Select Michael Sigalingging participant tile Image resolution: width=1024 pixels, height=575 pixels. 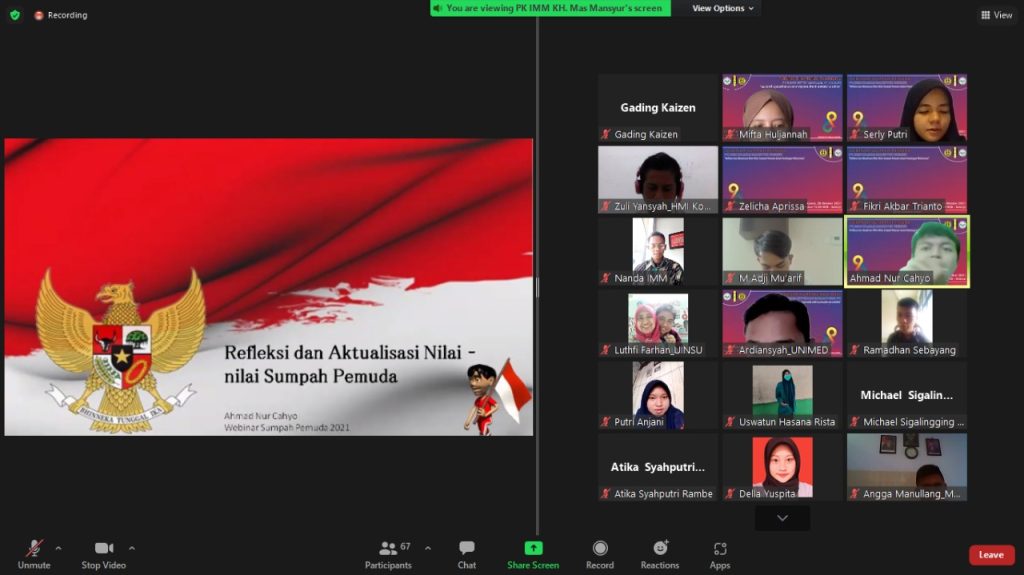(x=906, y=395)
